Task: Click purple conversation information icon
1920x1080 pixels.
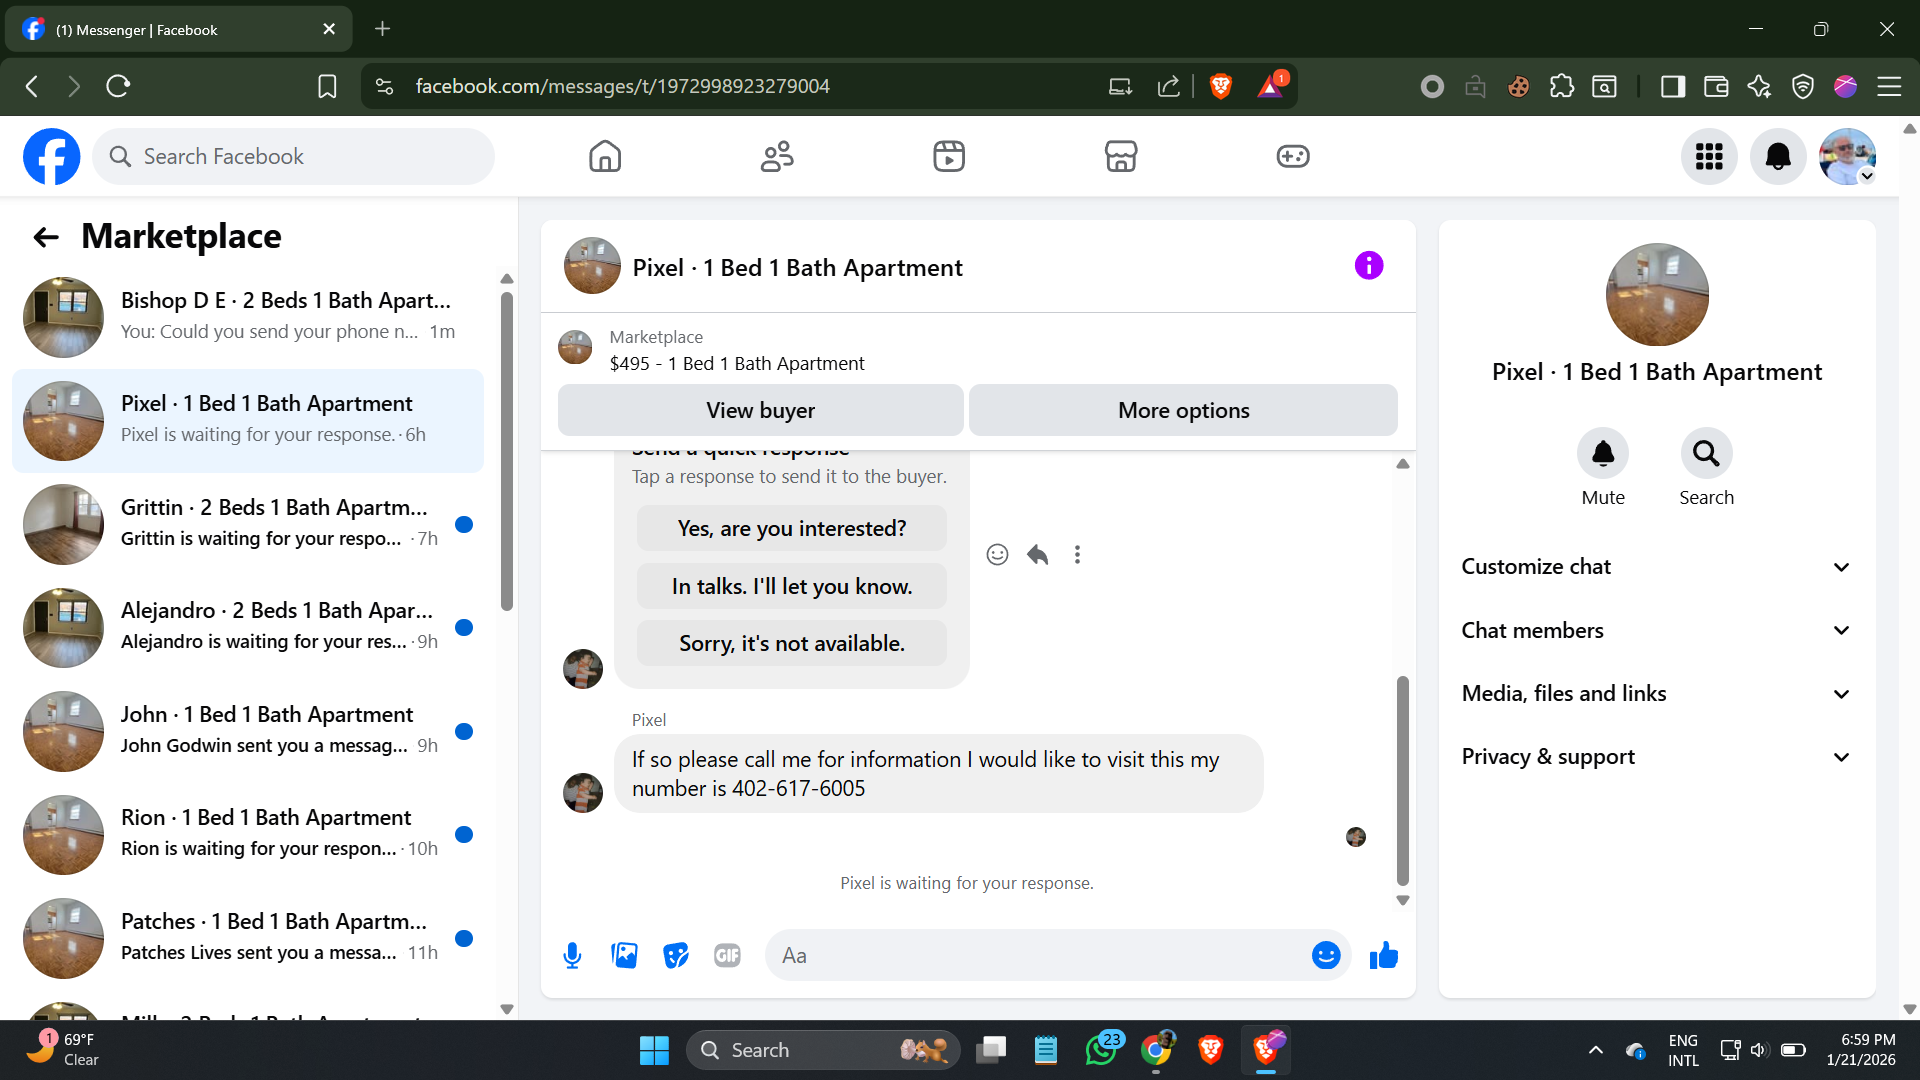Action: coord(1368,266)
